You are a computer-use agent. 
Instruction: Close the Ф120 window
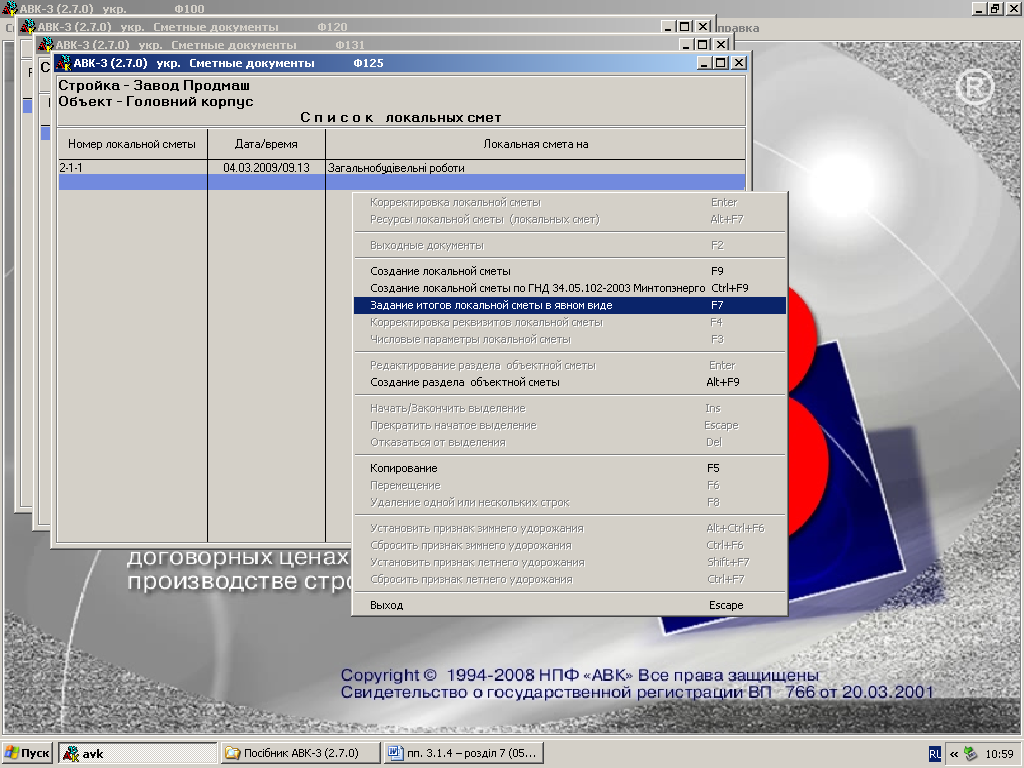[x=703, y=27]
